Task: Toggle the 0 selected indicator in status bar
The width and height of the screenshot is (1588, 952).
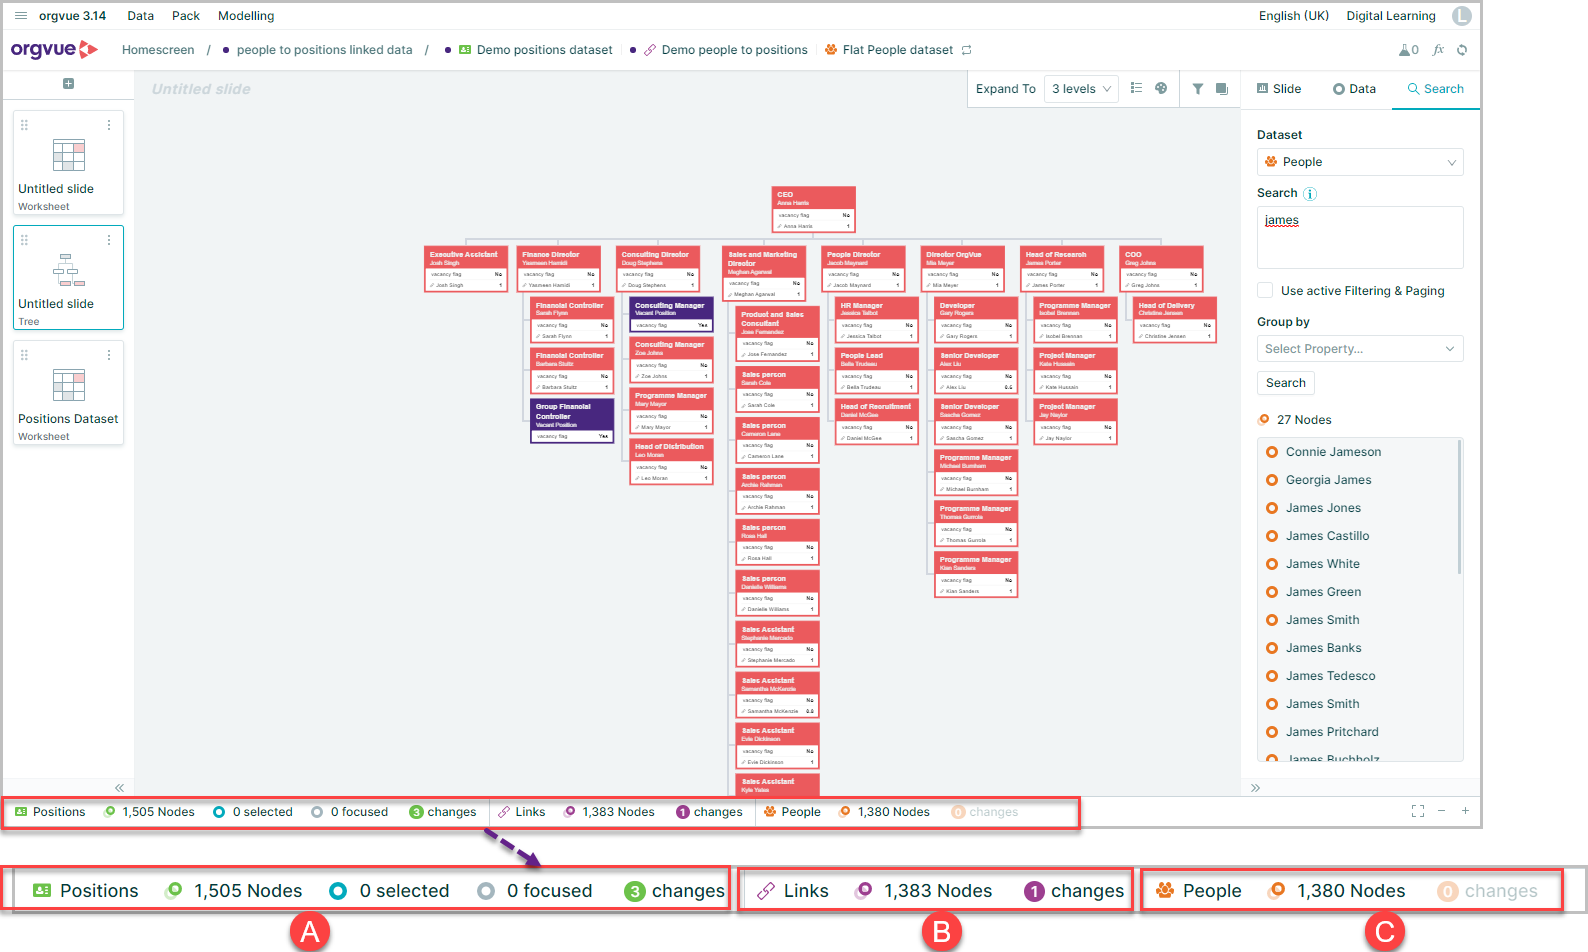Action: [253, 812]
